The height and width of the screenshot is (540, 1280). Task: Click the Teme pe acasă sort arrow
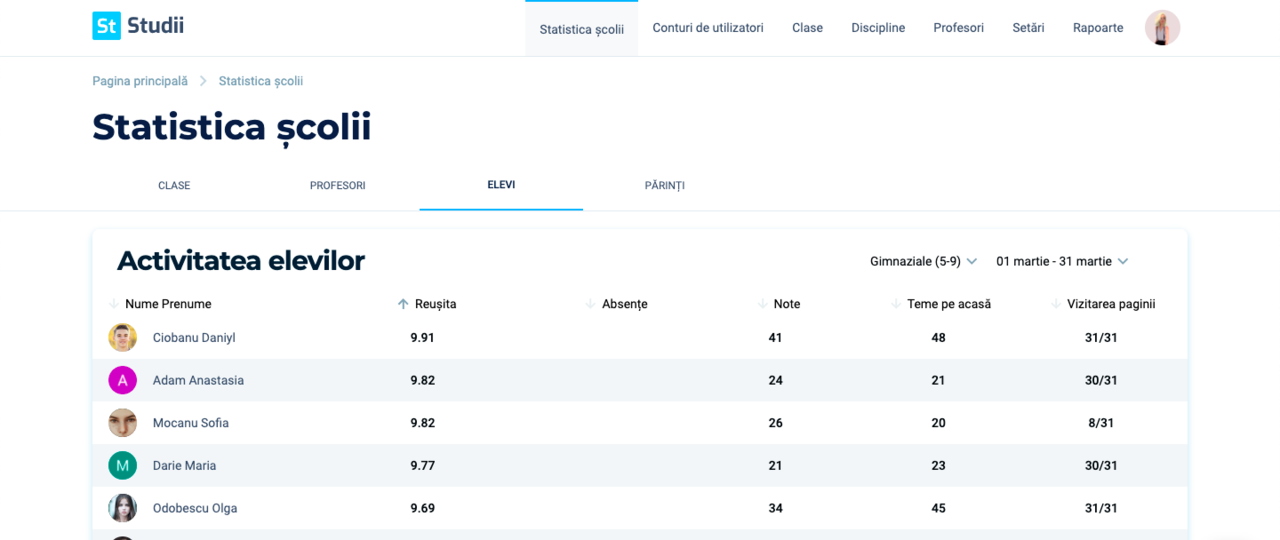pyautogui.click(x=896, y=304)
